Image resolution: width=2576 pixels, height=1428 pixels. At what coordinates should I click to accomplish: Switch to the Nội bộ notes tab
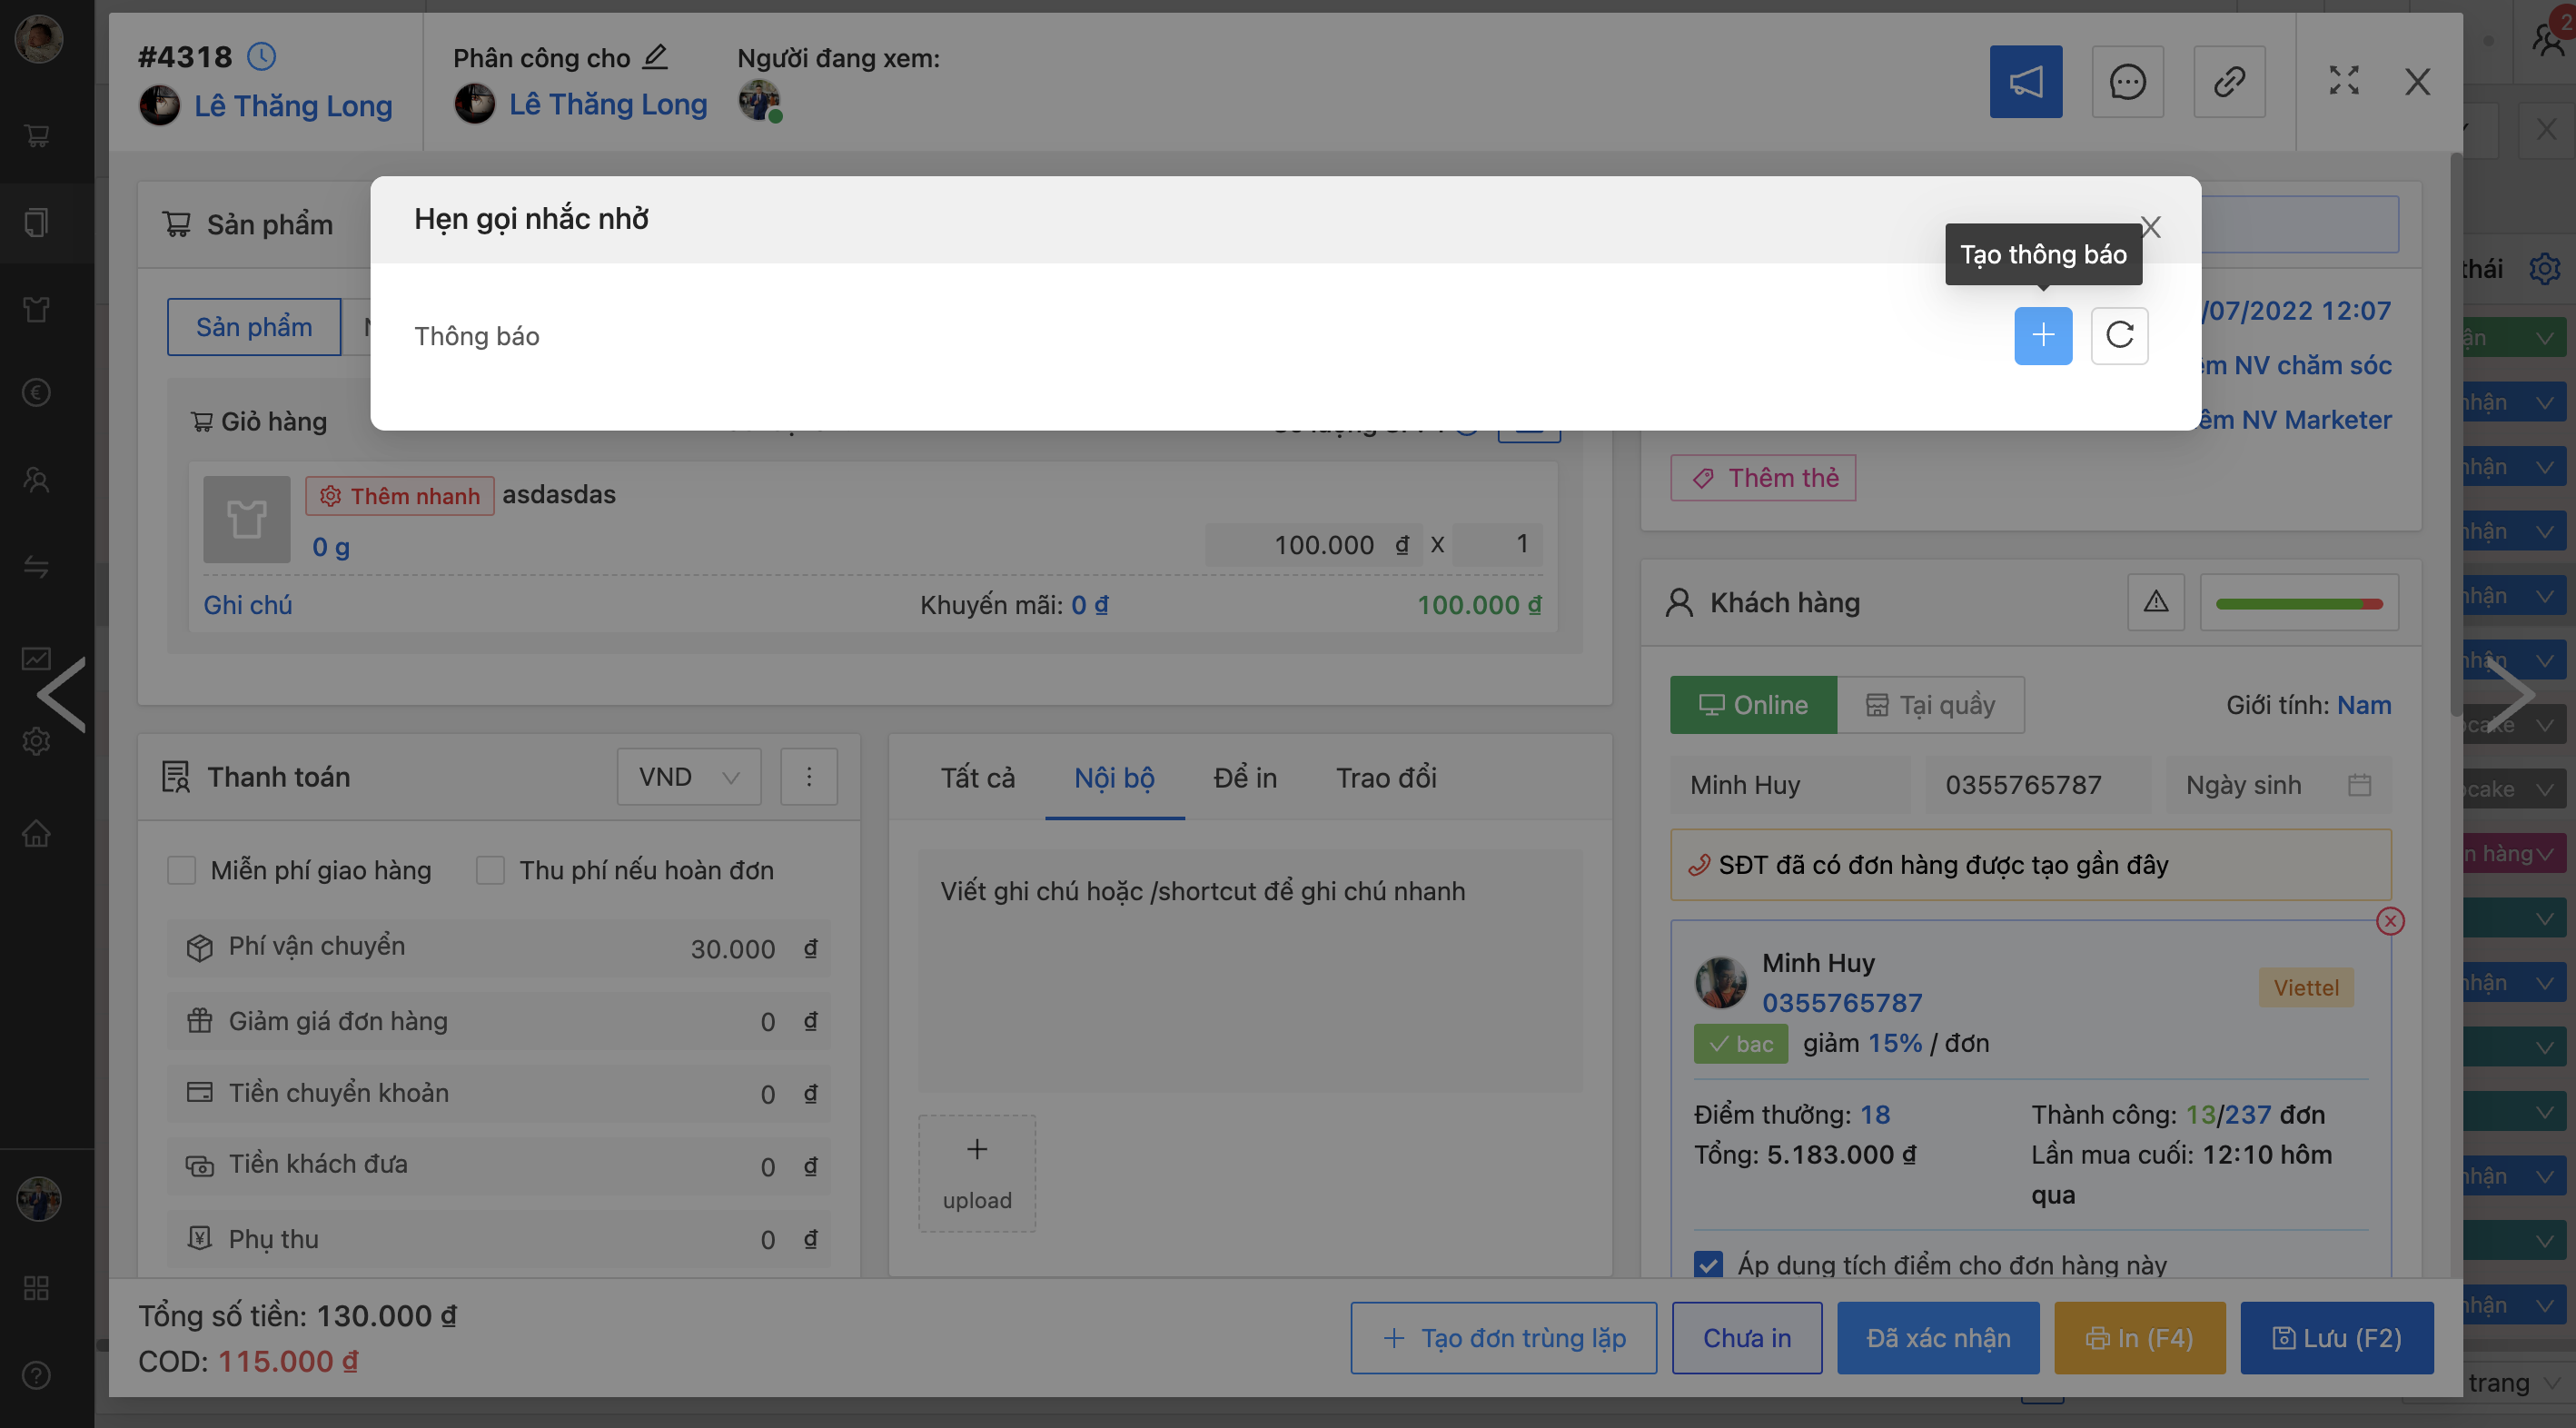coord(1114,777)
